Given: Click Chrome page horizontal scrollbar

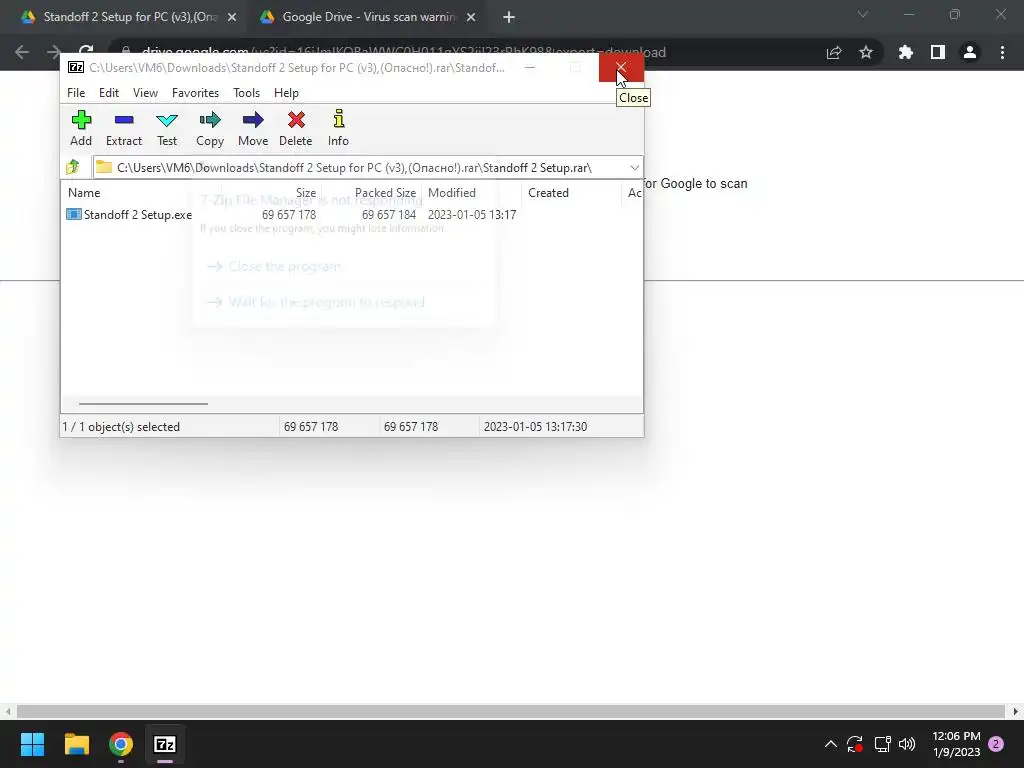Looking at the screenshot, I should tap(511, 711).
